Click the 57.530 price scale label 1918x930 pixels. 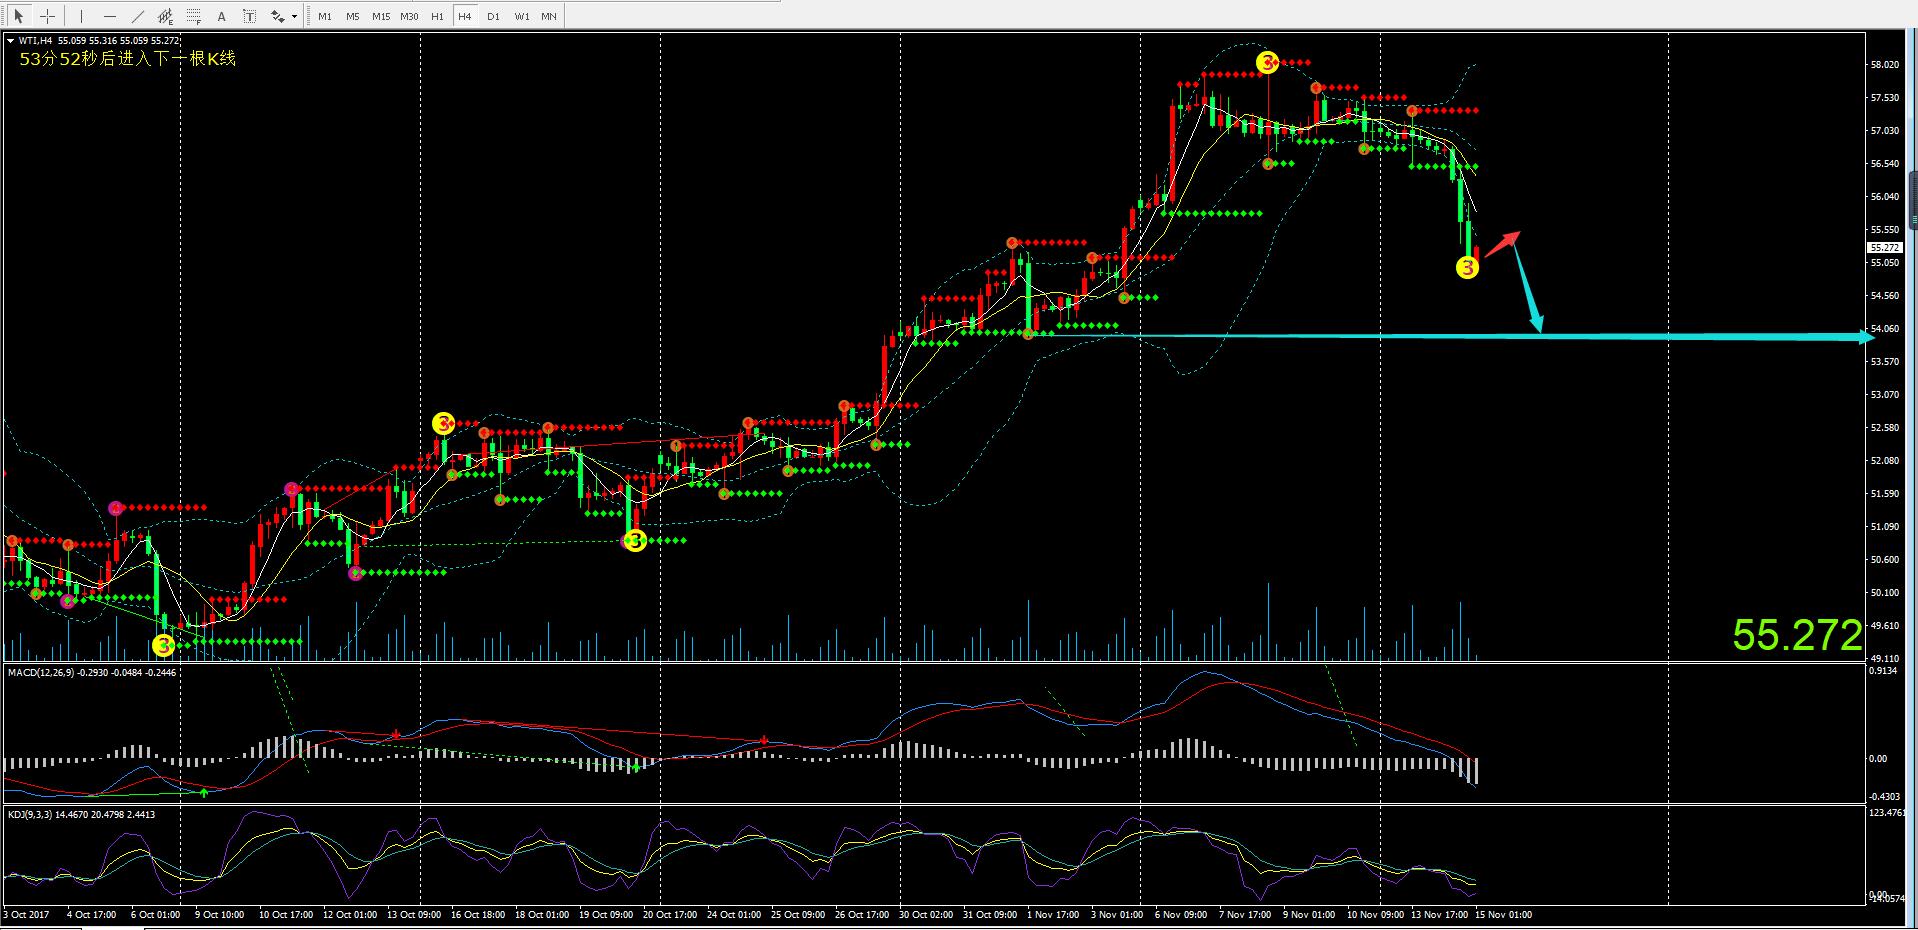point(1884,98)
